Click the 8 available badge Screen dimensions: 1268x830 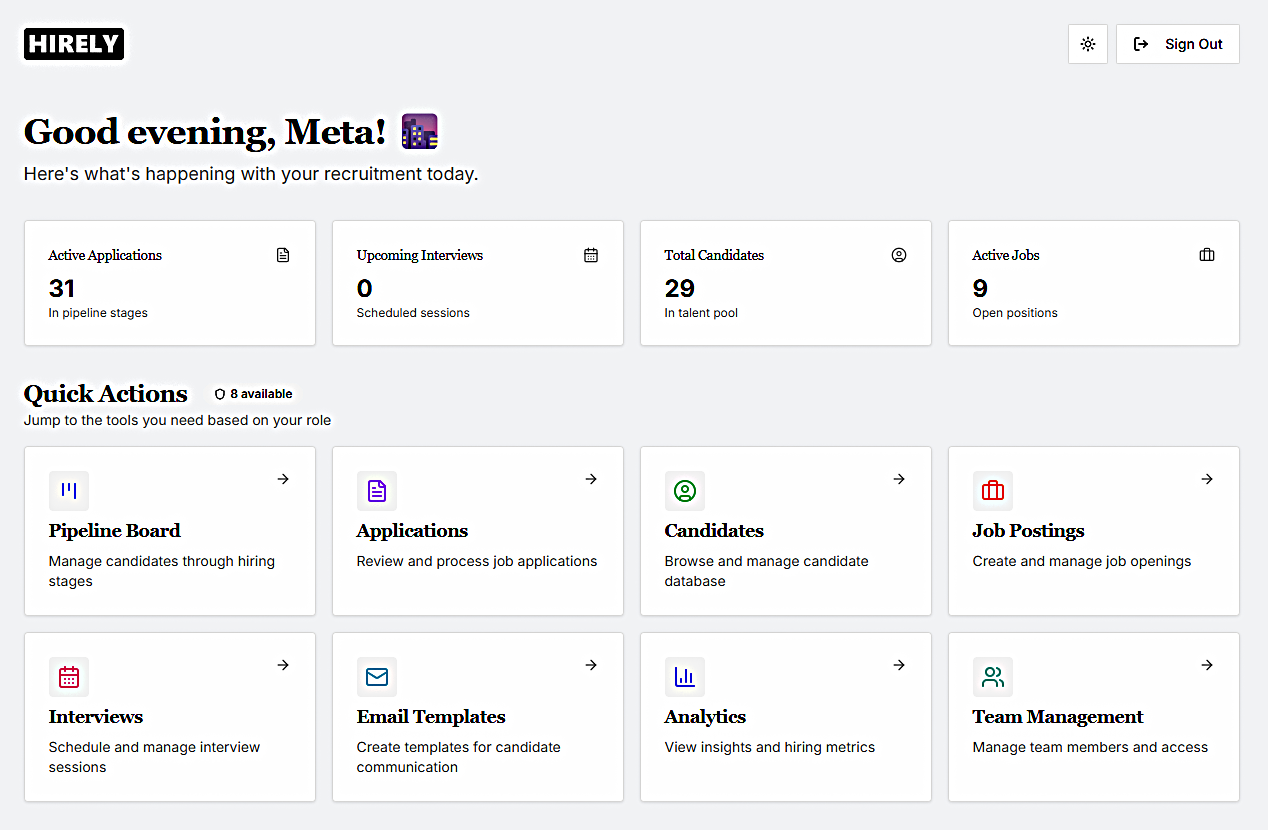[x=253, y=393]
